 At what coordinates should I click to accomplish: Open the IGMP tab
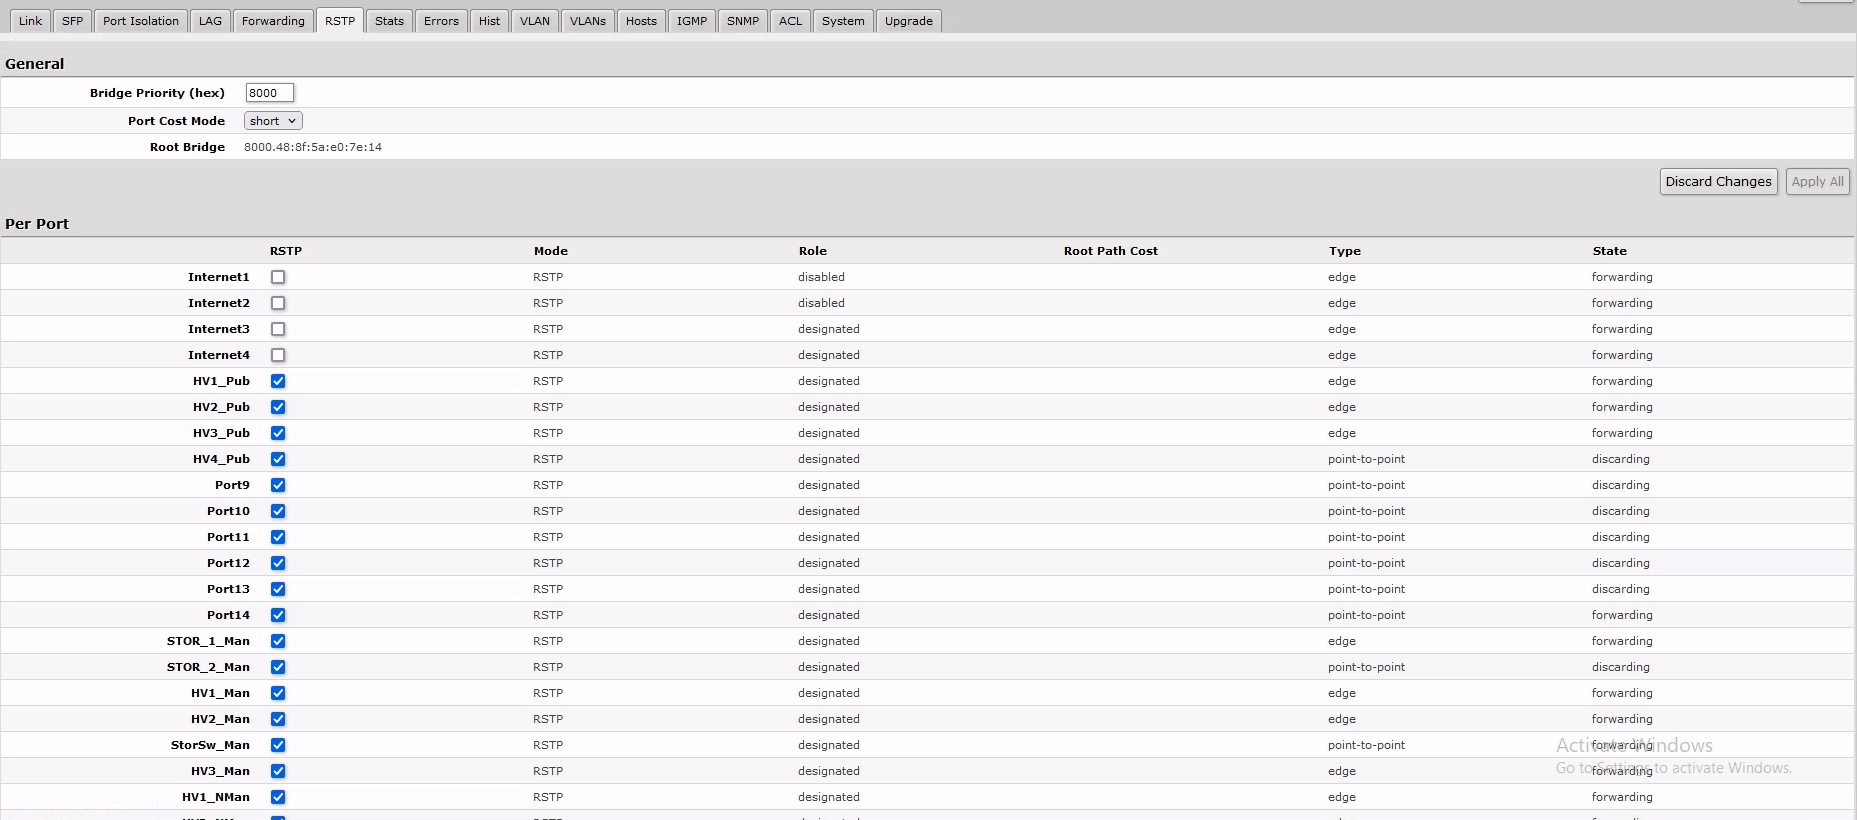[692, 21]
